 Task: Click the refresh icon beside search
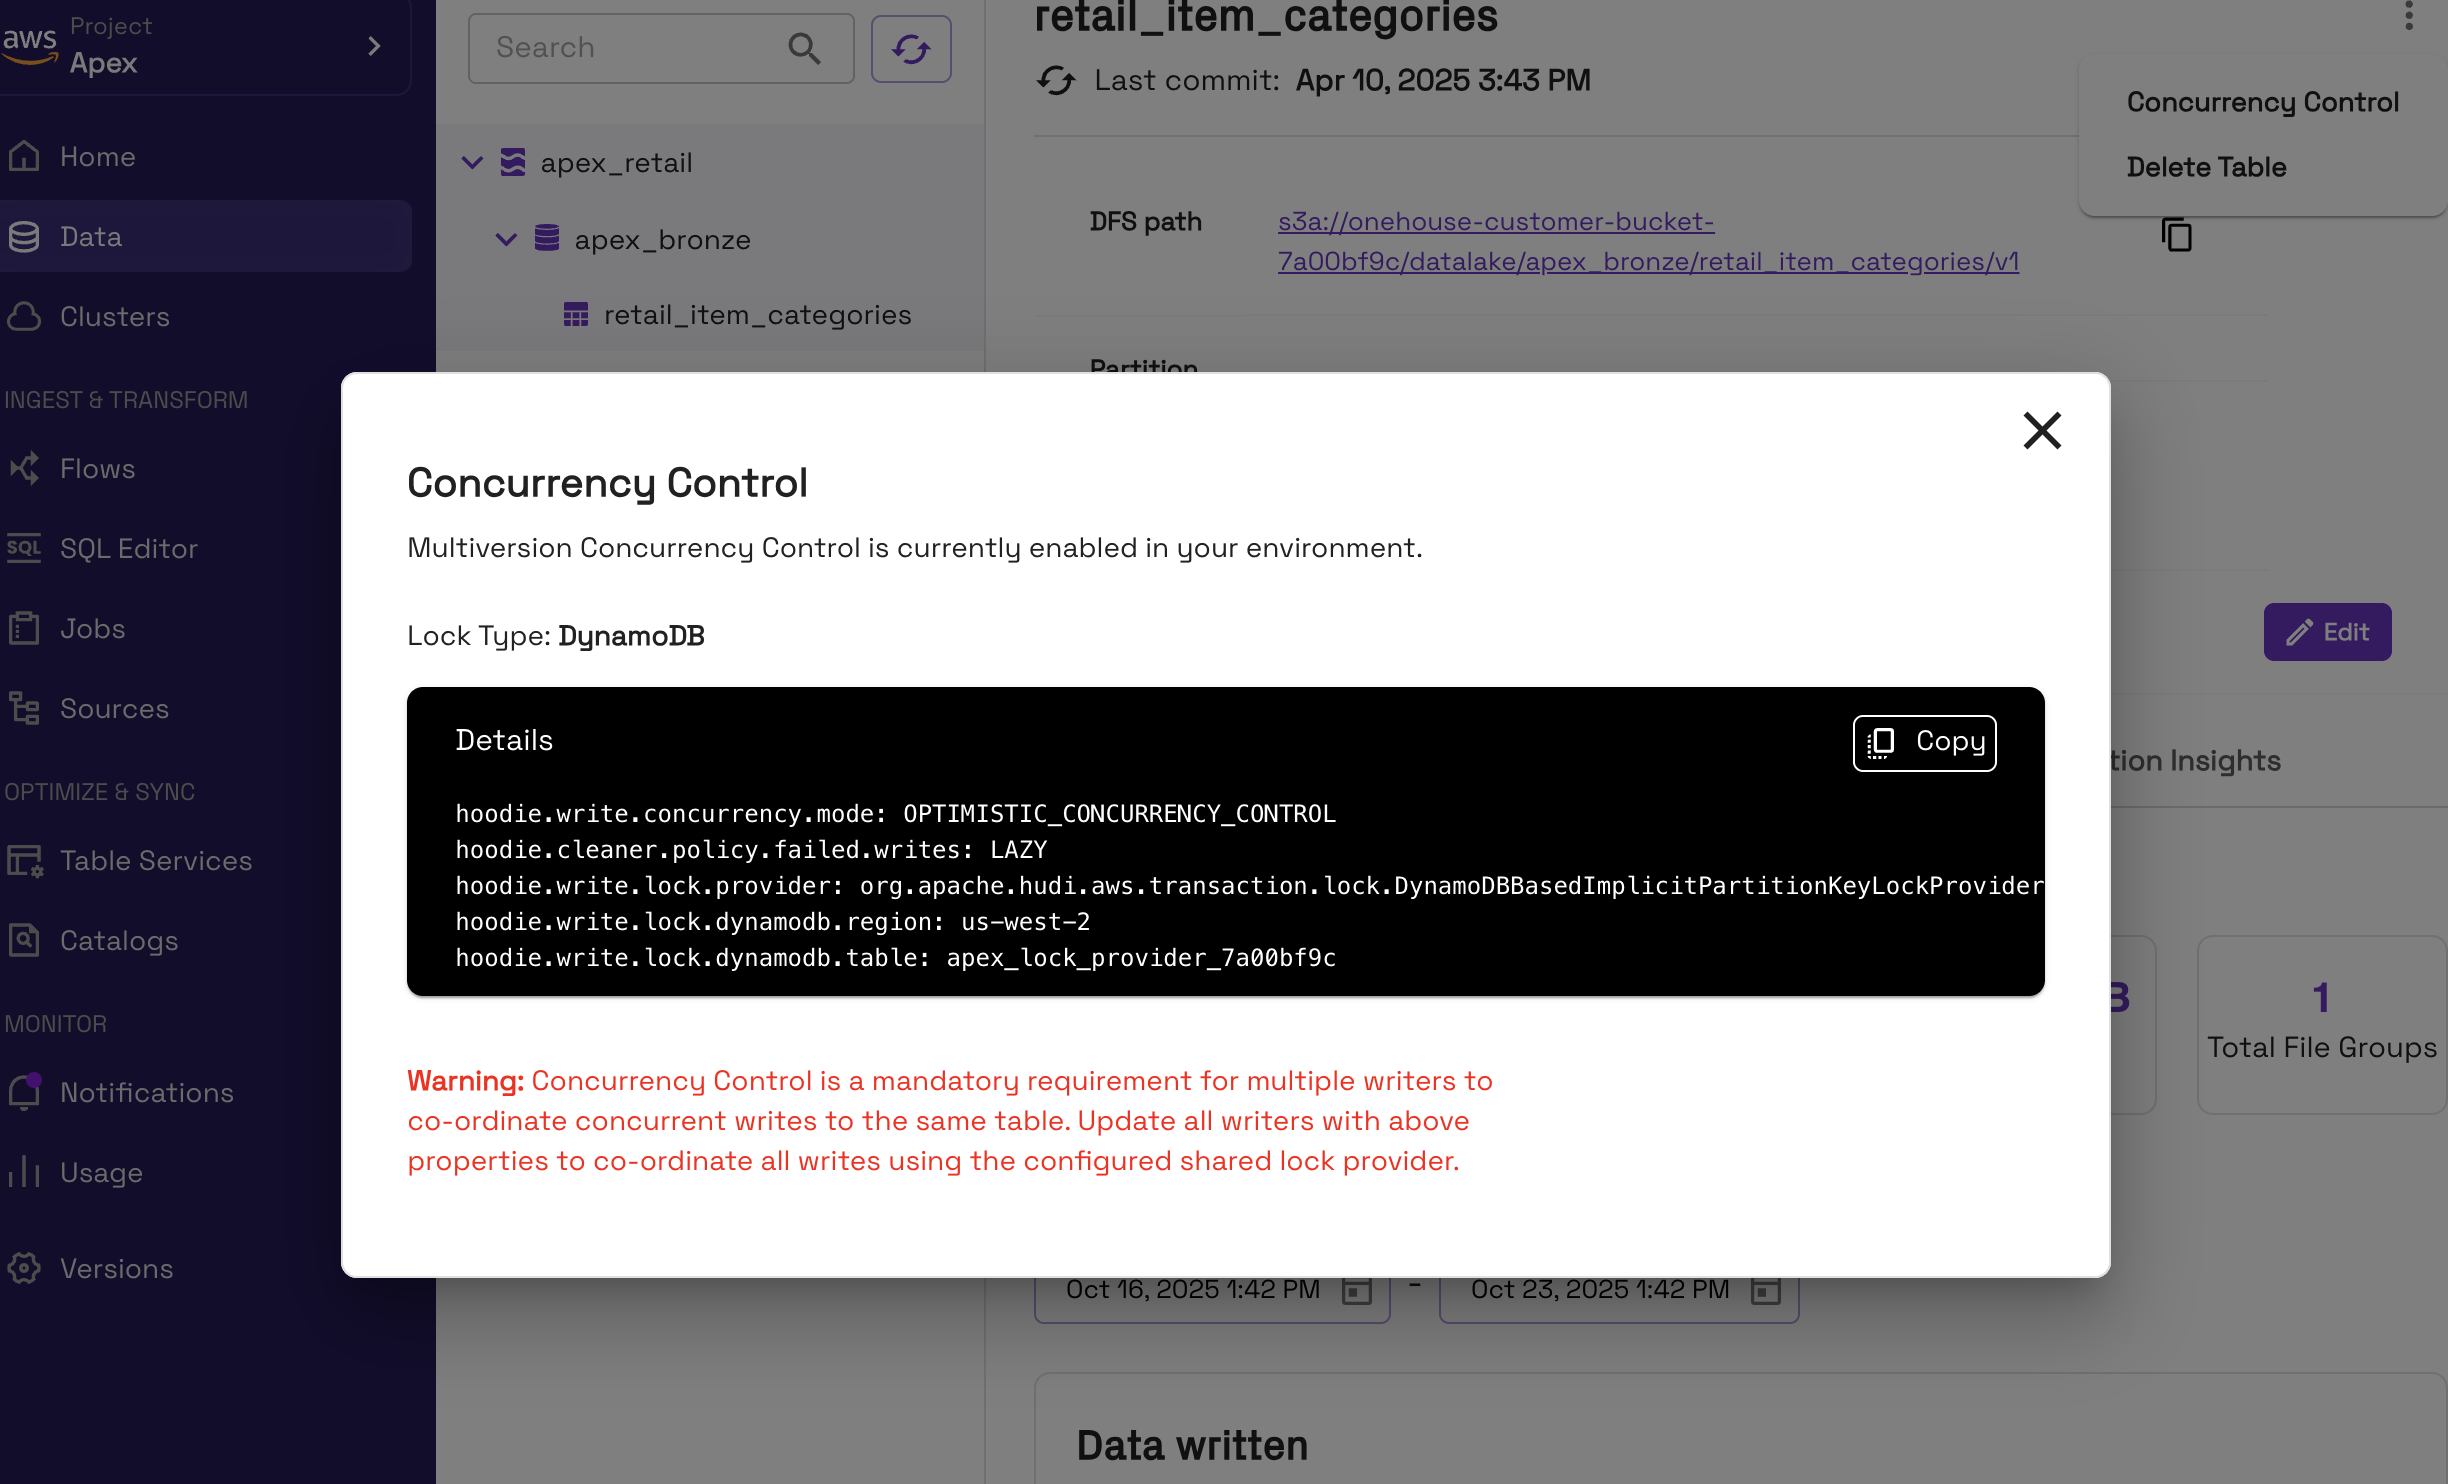click(910, 48)
